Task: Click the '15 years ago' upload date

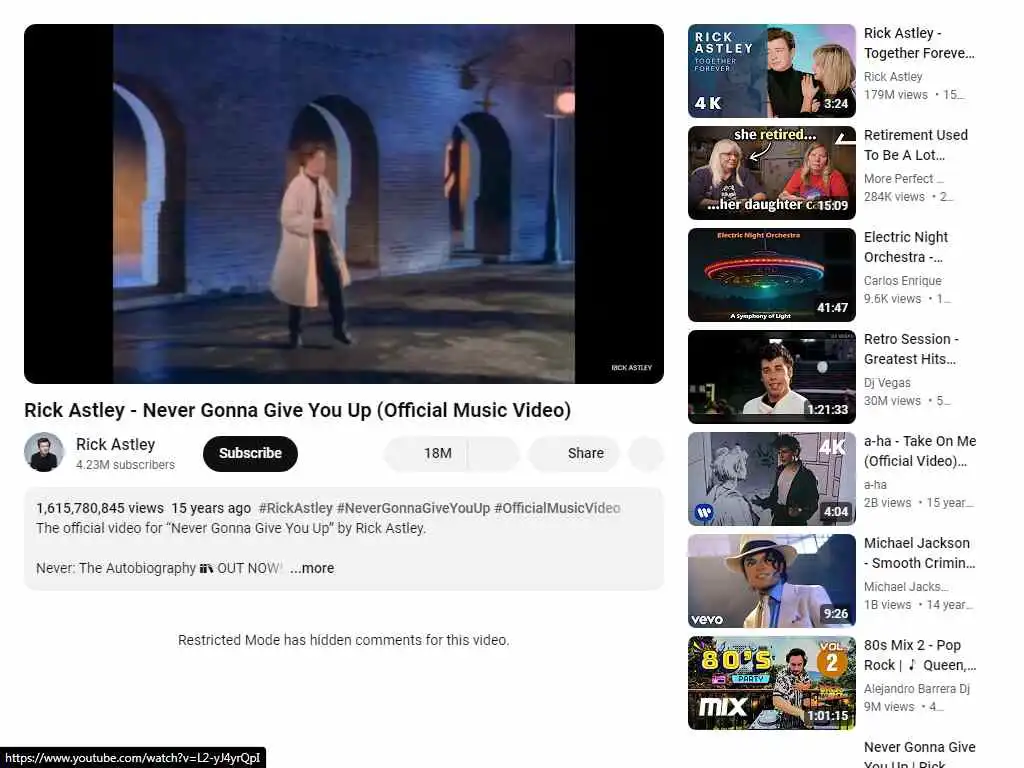Action: tap(211, 508)
